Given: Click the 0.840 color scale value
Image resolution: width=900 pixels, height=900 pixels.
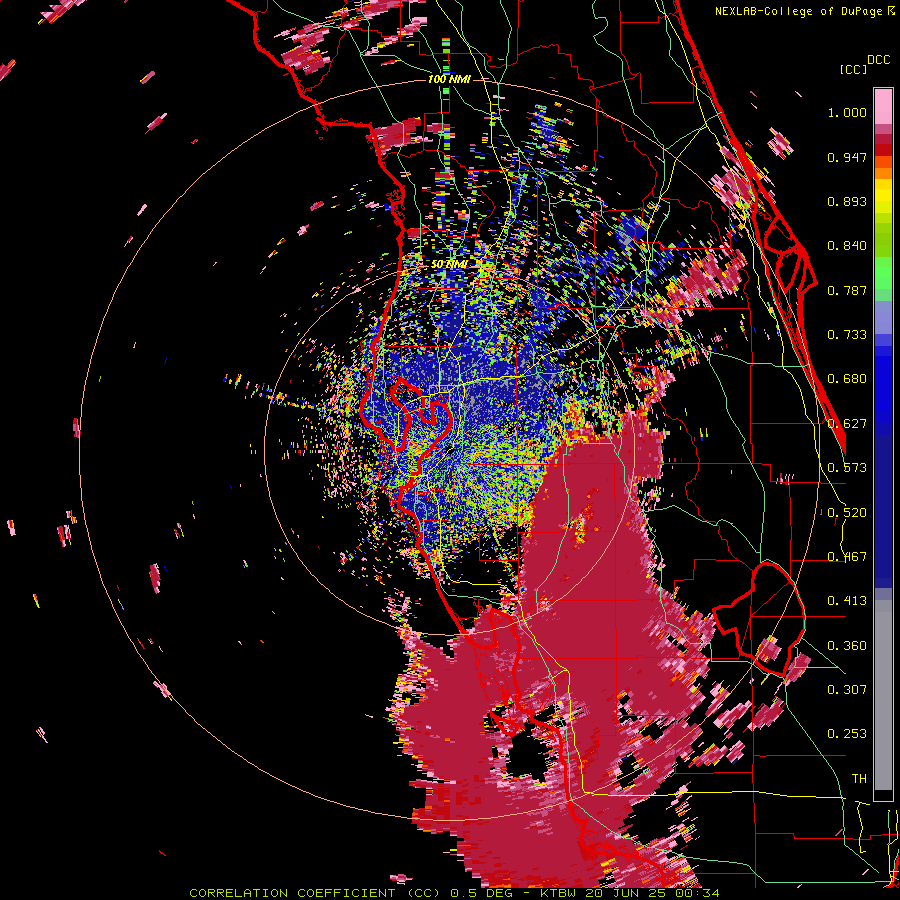Looking at the screenshot, I should tap(847, 246).
